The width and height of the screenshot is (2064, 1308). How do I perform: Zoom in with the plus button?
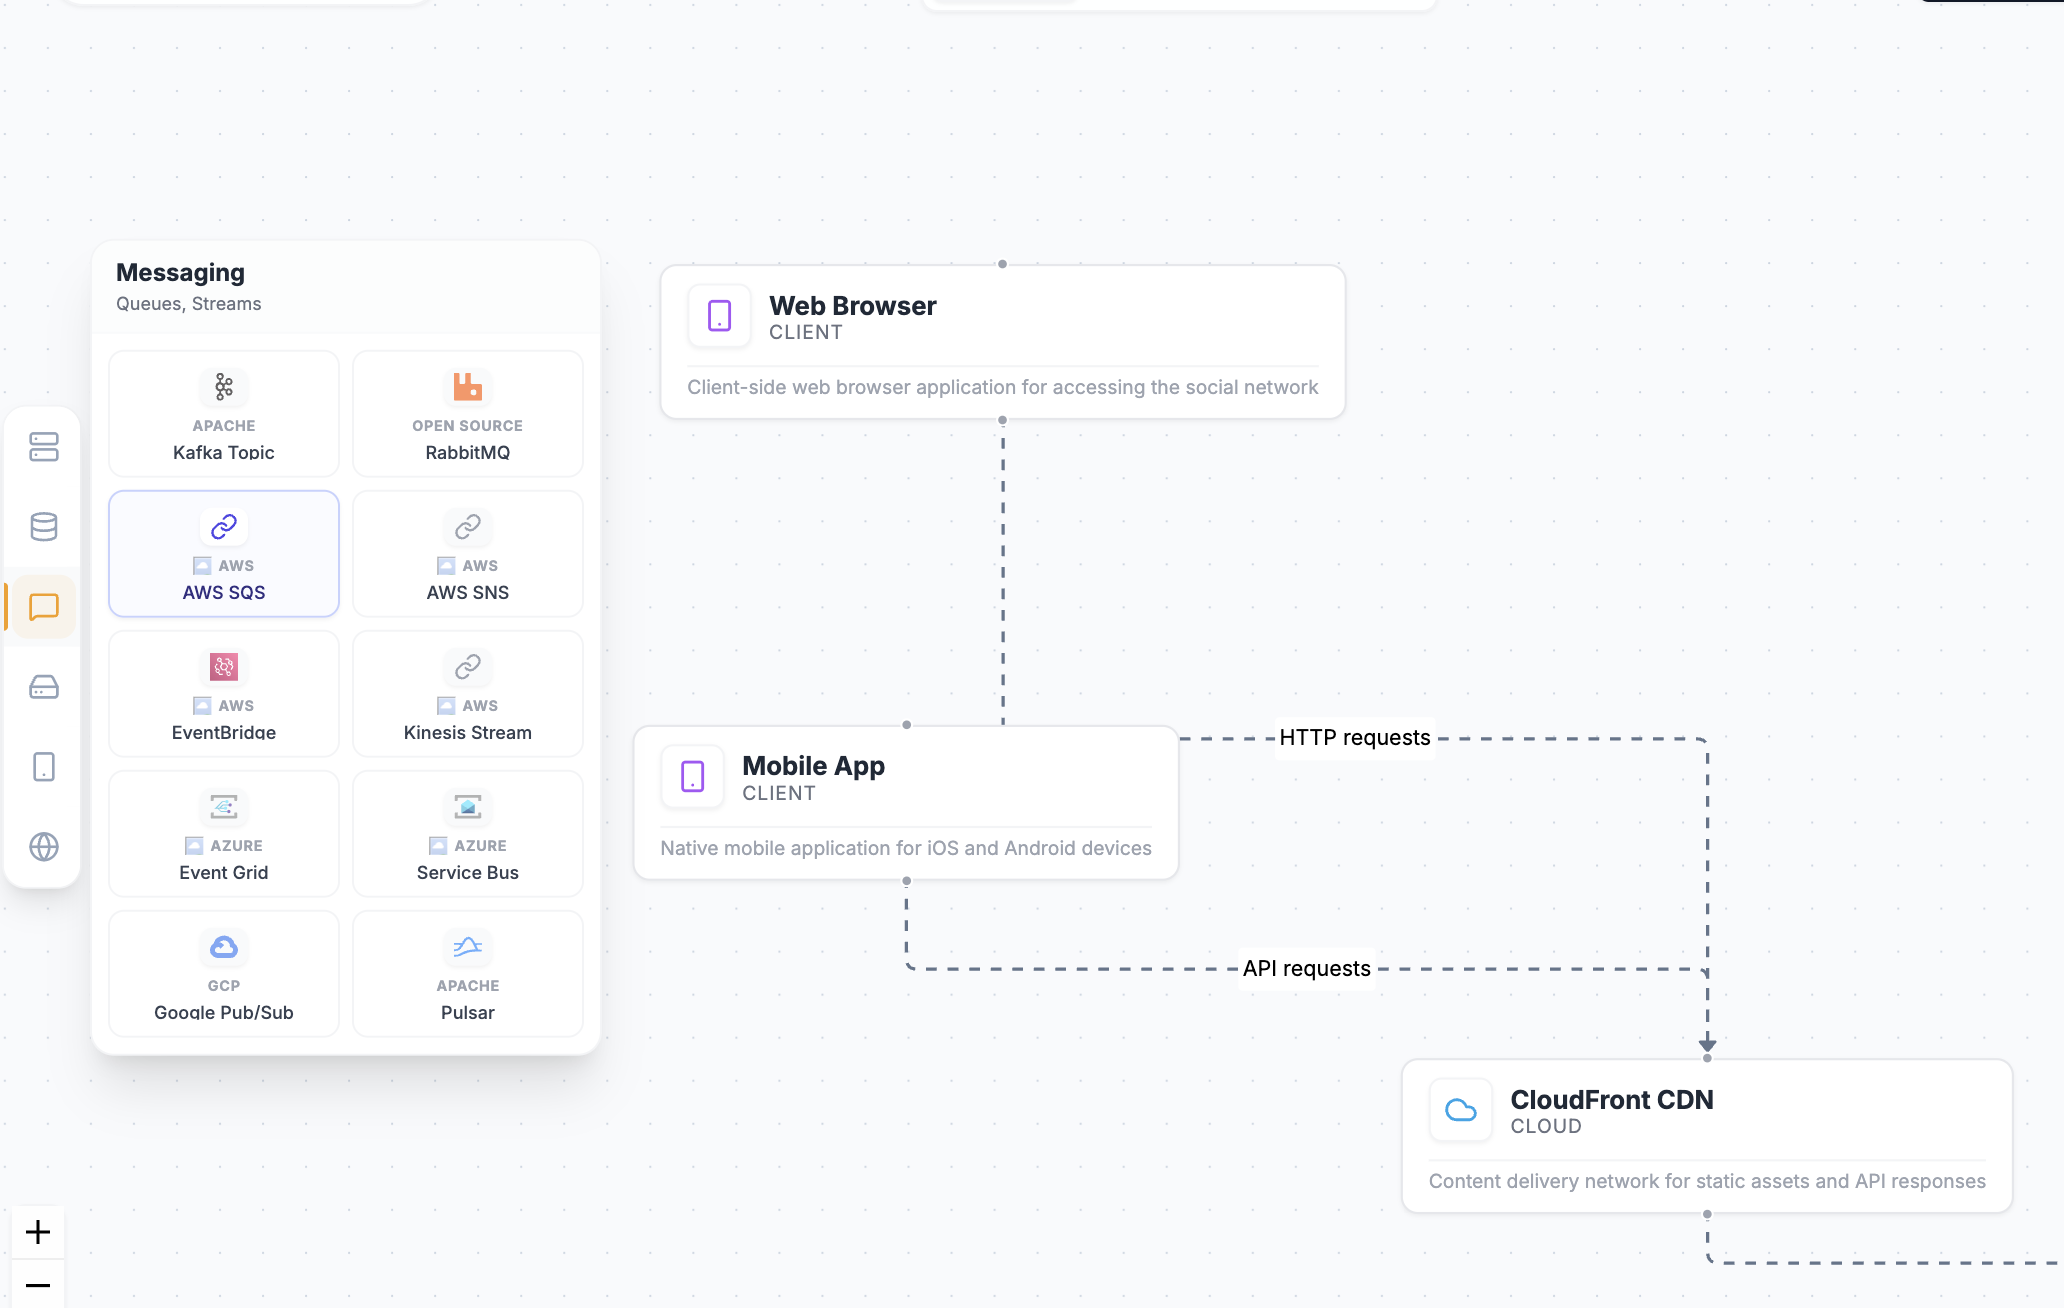pyautogui.click(x=38, y=1232)
